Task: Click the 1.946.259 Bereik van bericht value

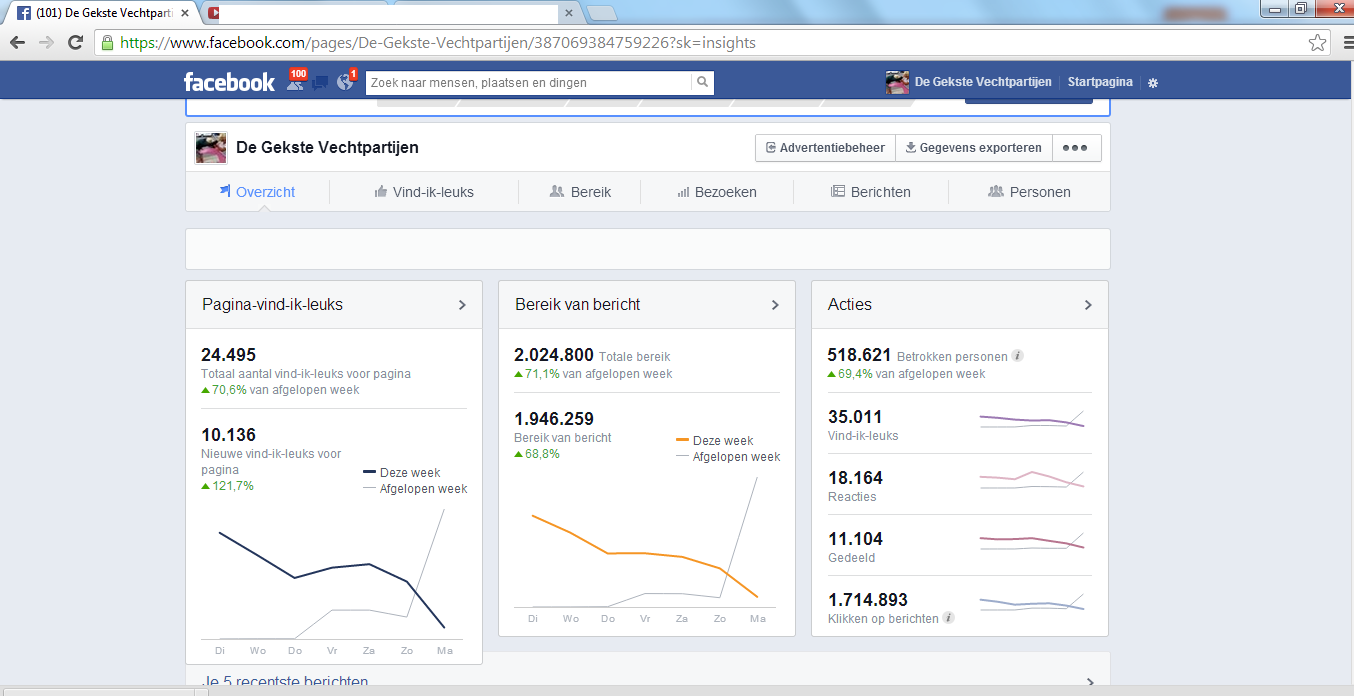Action: [x=554, y=419]
